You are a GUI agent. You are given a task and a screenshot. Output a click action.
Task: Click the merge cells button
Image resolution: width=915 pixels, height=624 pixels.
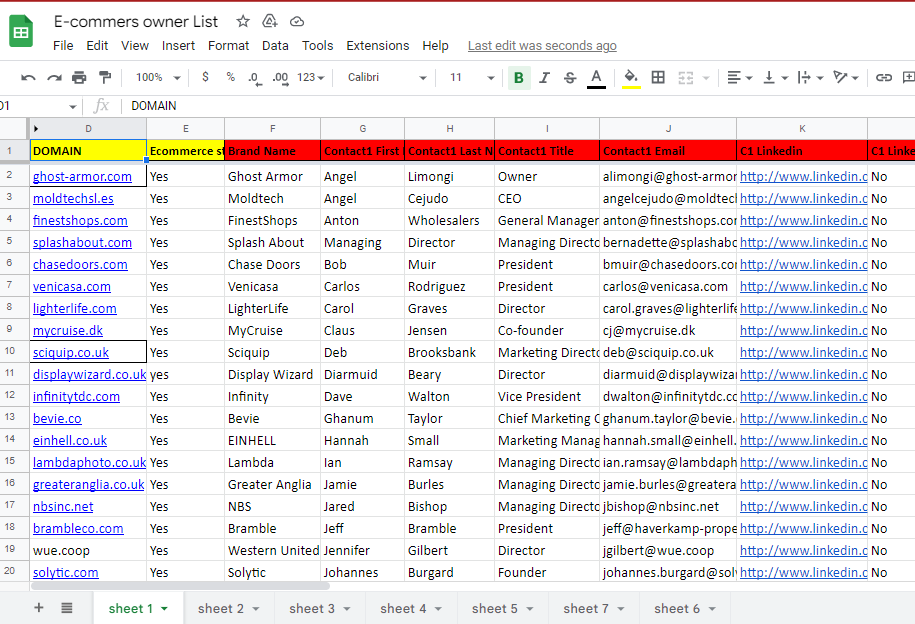pyautogui.click(x=686, y=78)
